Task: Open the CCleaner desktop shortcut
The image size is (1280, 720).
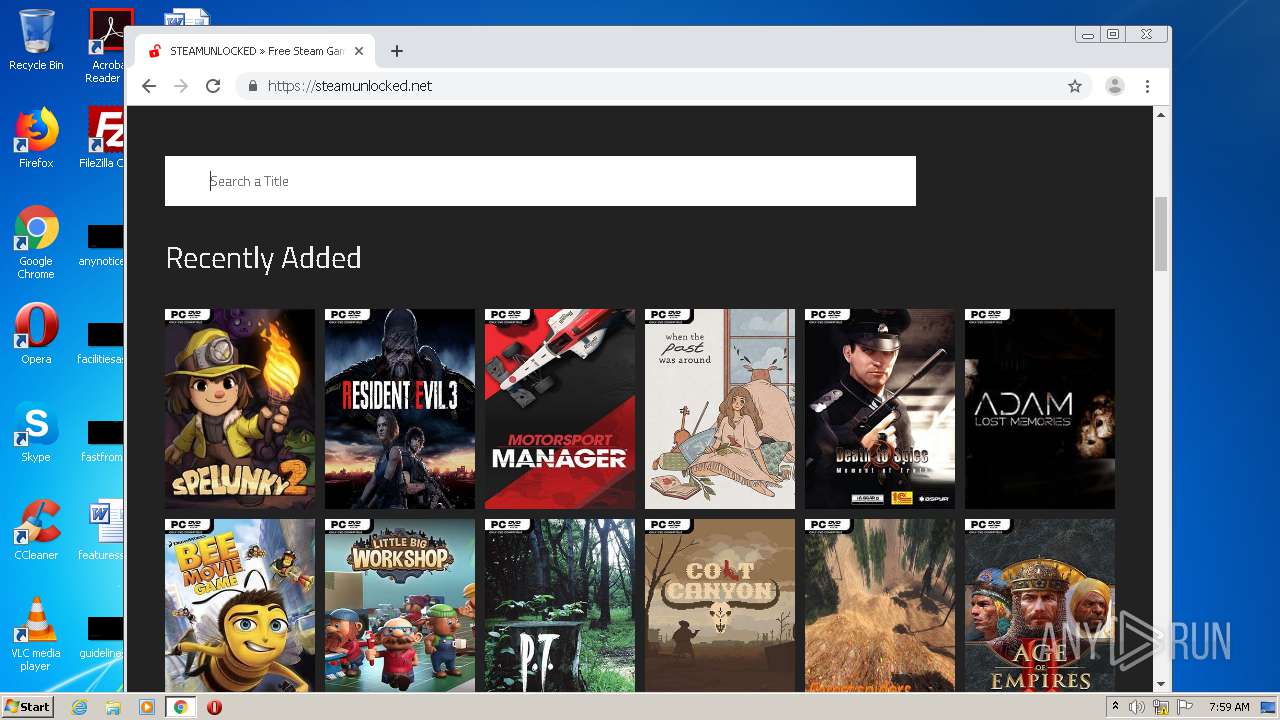Action: (36, 530)
